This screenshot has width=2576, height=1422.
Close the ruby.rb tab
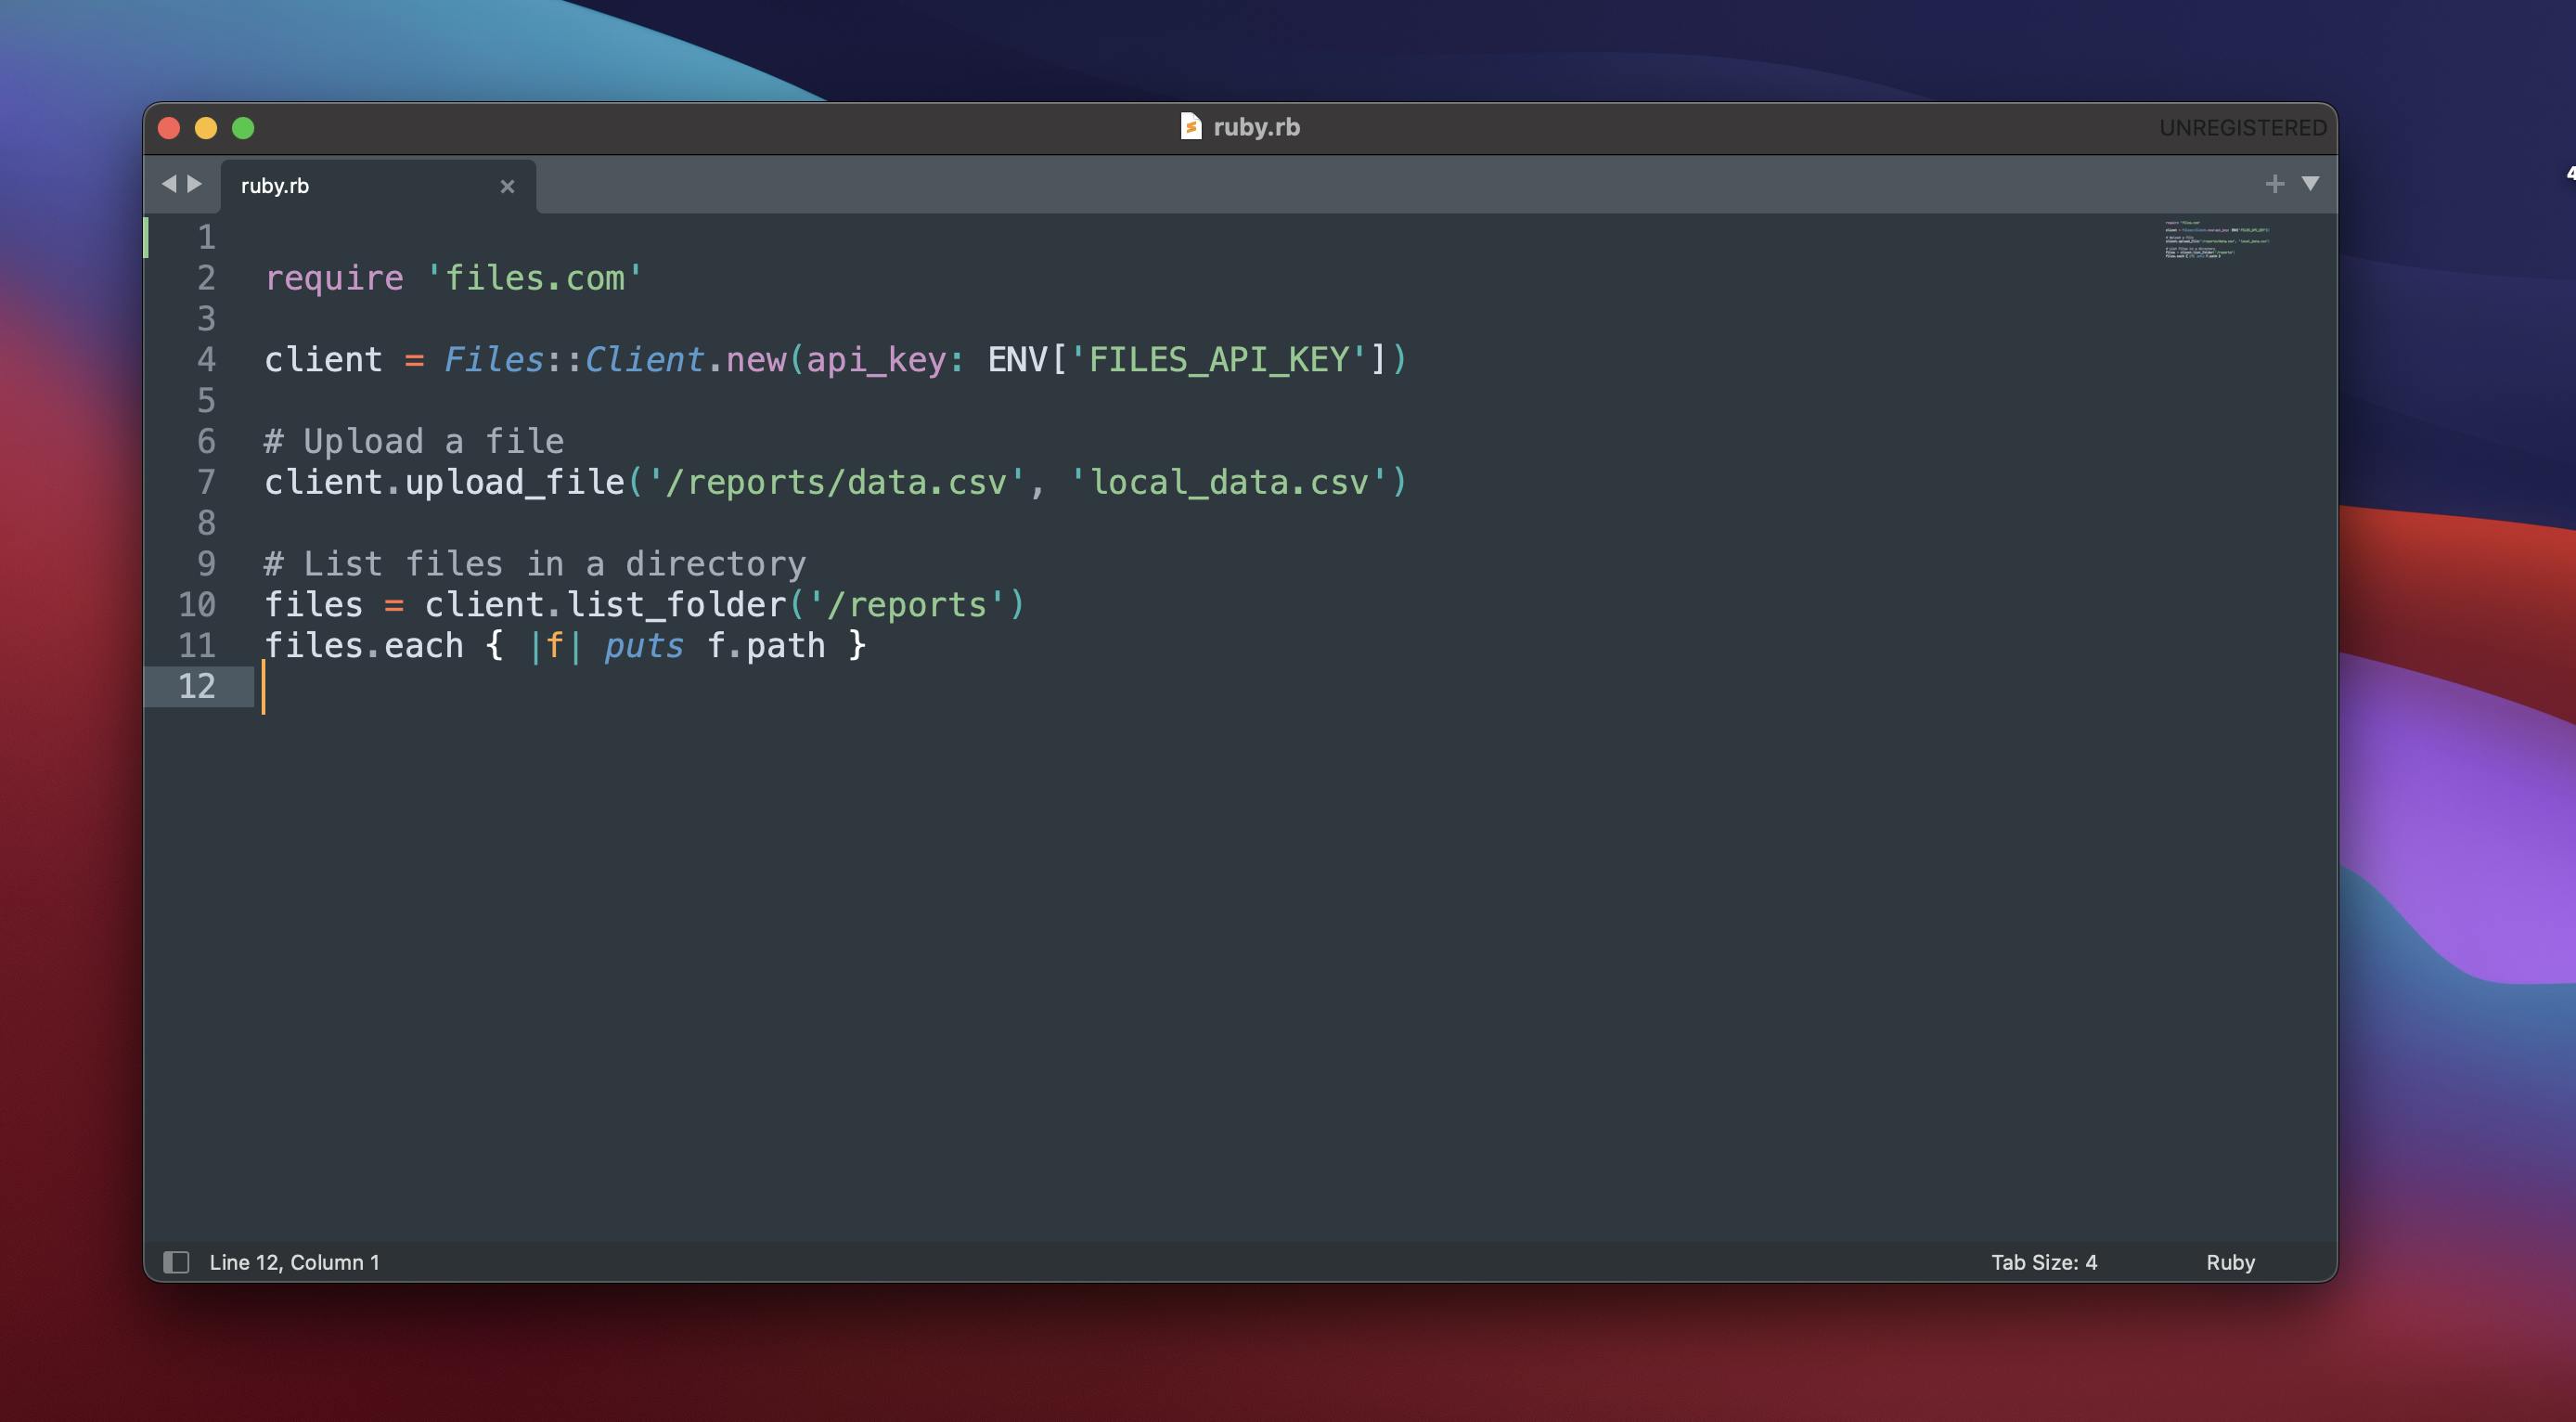507,186
